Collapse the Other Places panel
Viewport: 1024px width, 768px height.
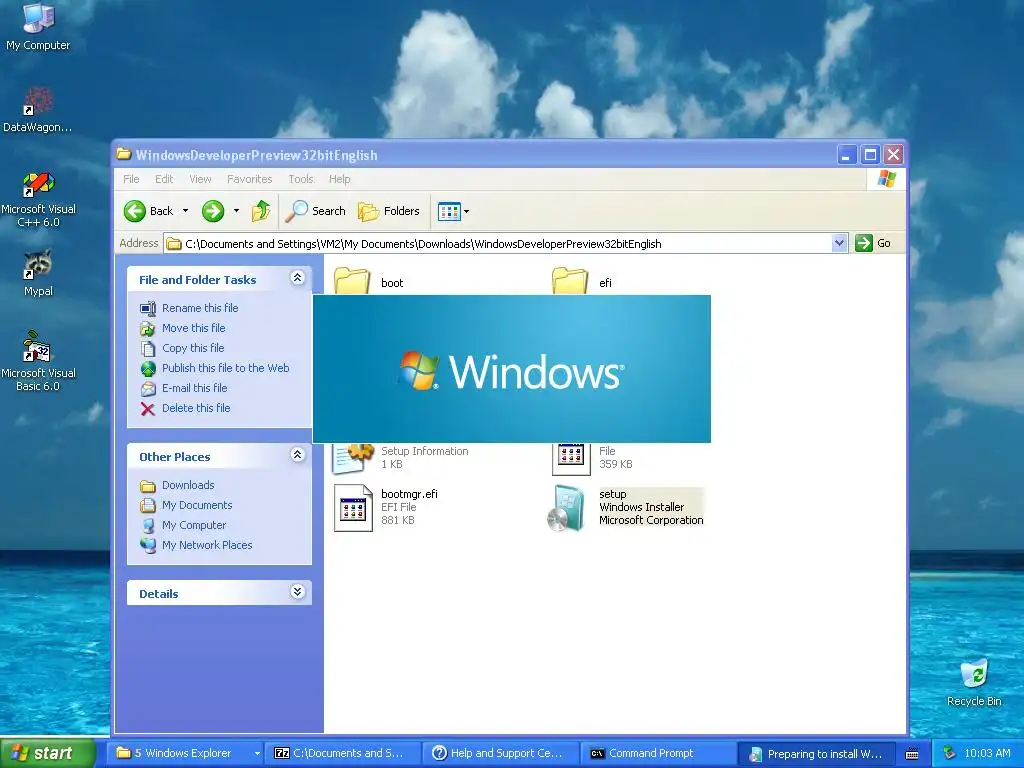coord(297,455)
